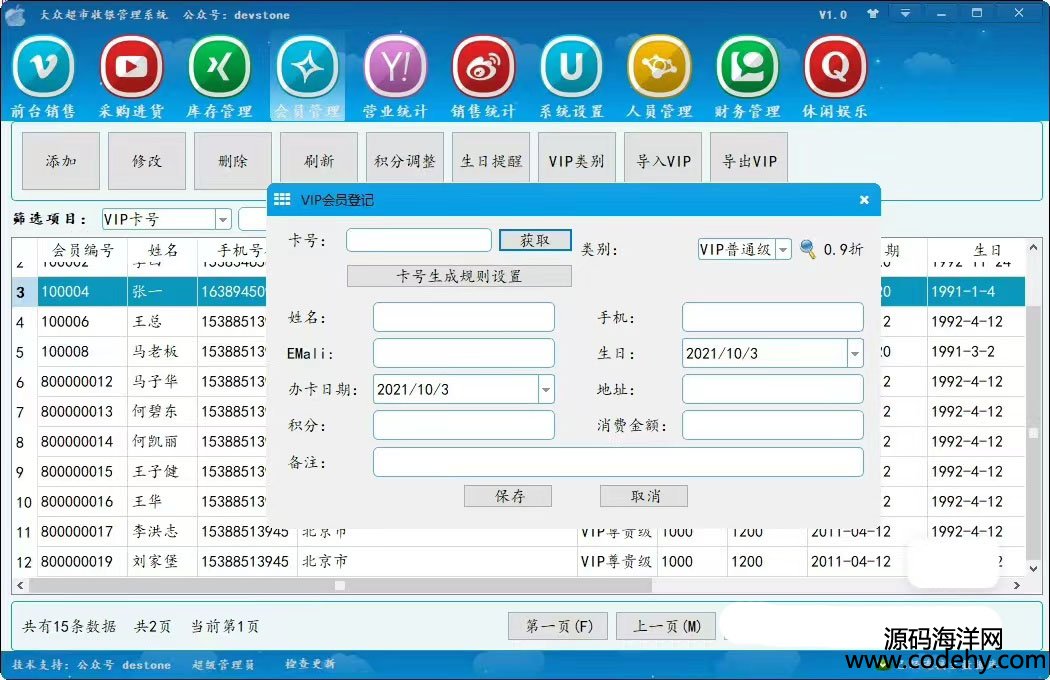Click the 保存 button in dialog
1050x680 pixels.
(x=508, y=496)
